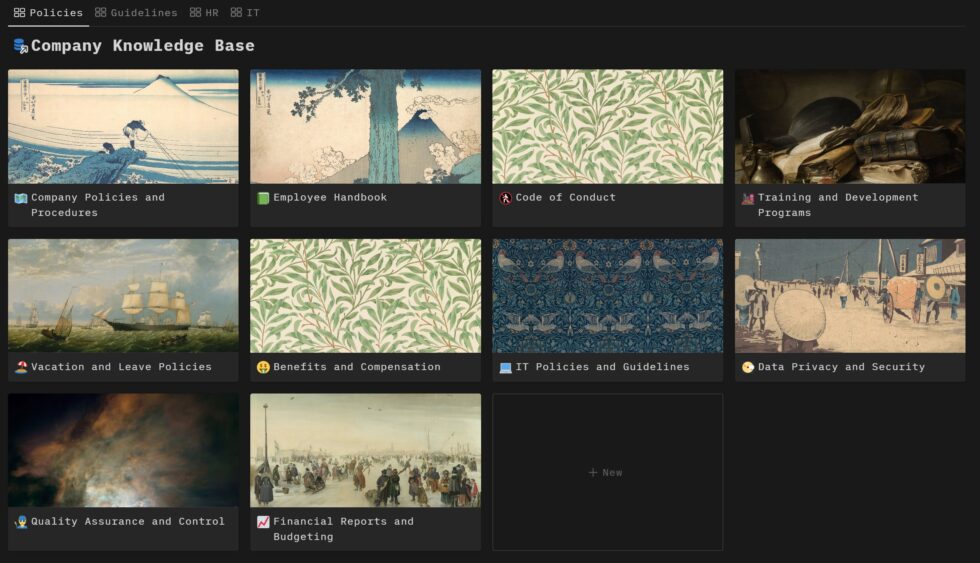The width and height of the screenshot is (980, 563).
Task: Click map icon beside Company Policies and Procedures
Action: tap(21, 198)
